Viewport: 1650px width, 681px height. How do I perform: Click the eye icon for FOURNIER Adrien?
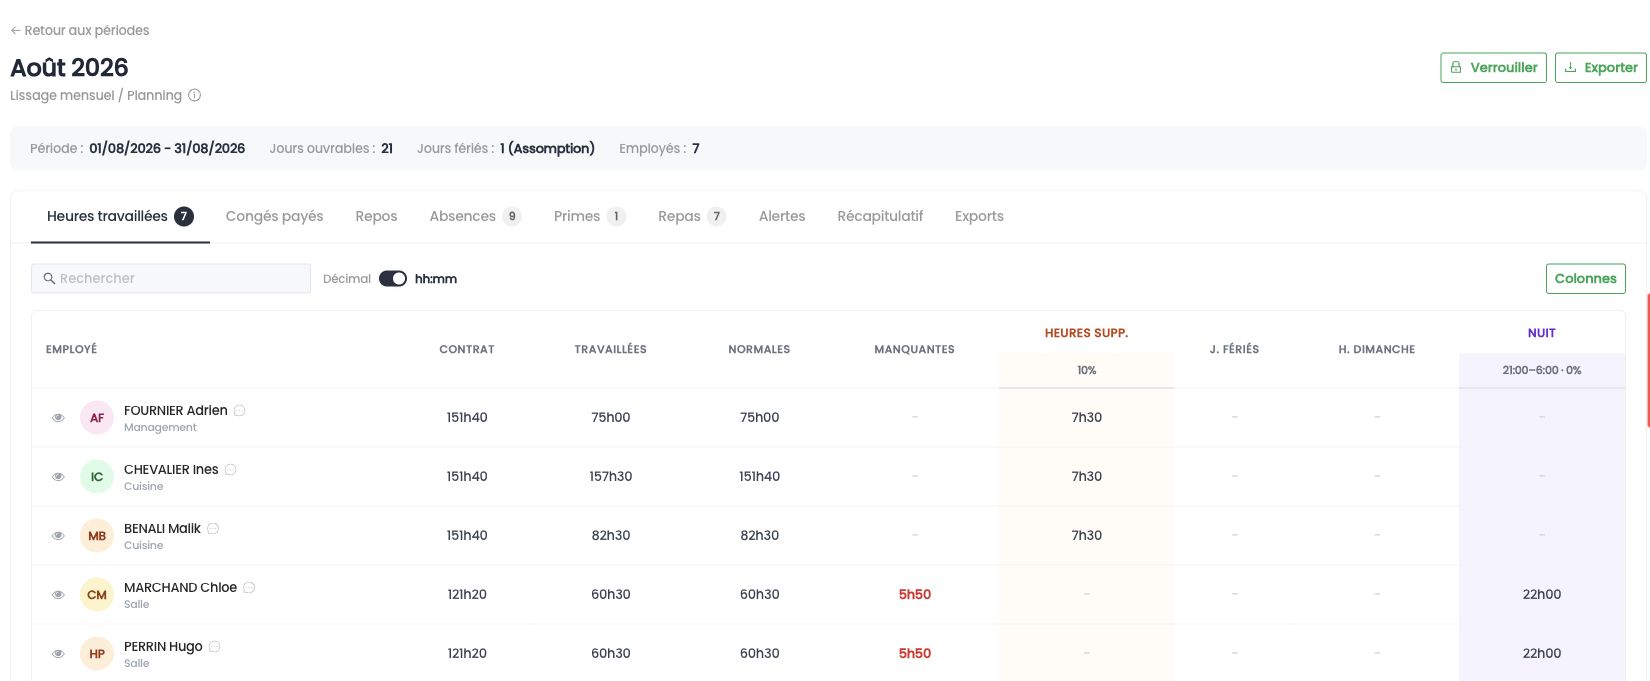click(59, 418)
